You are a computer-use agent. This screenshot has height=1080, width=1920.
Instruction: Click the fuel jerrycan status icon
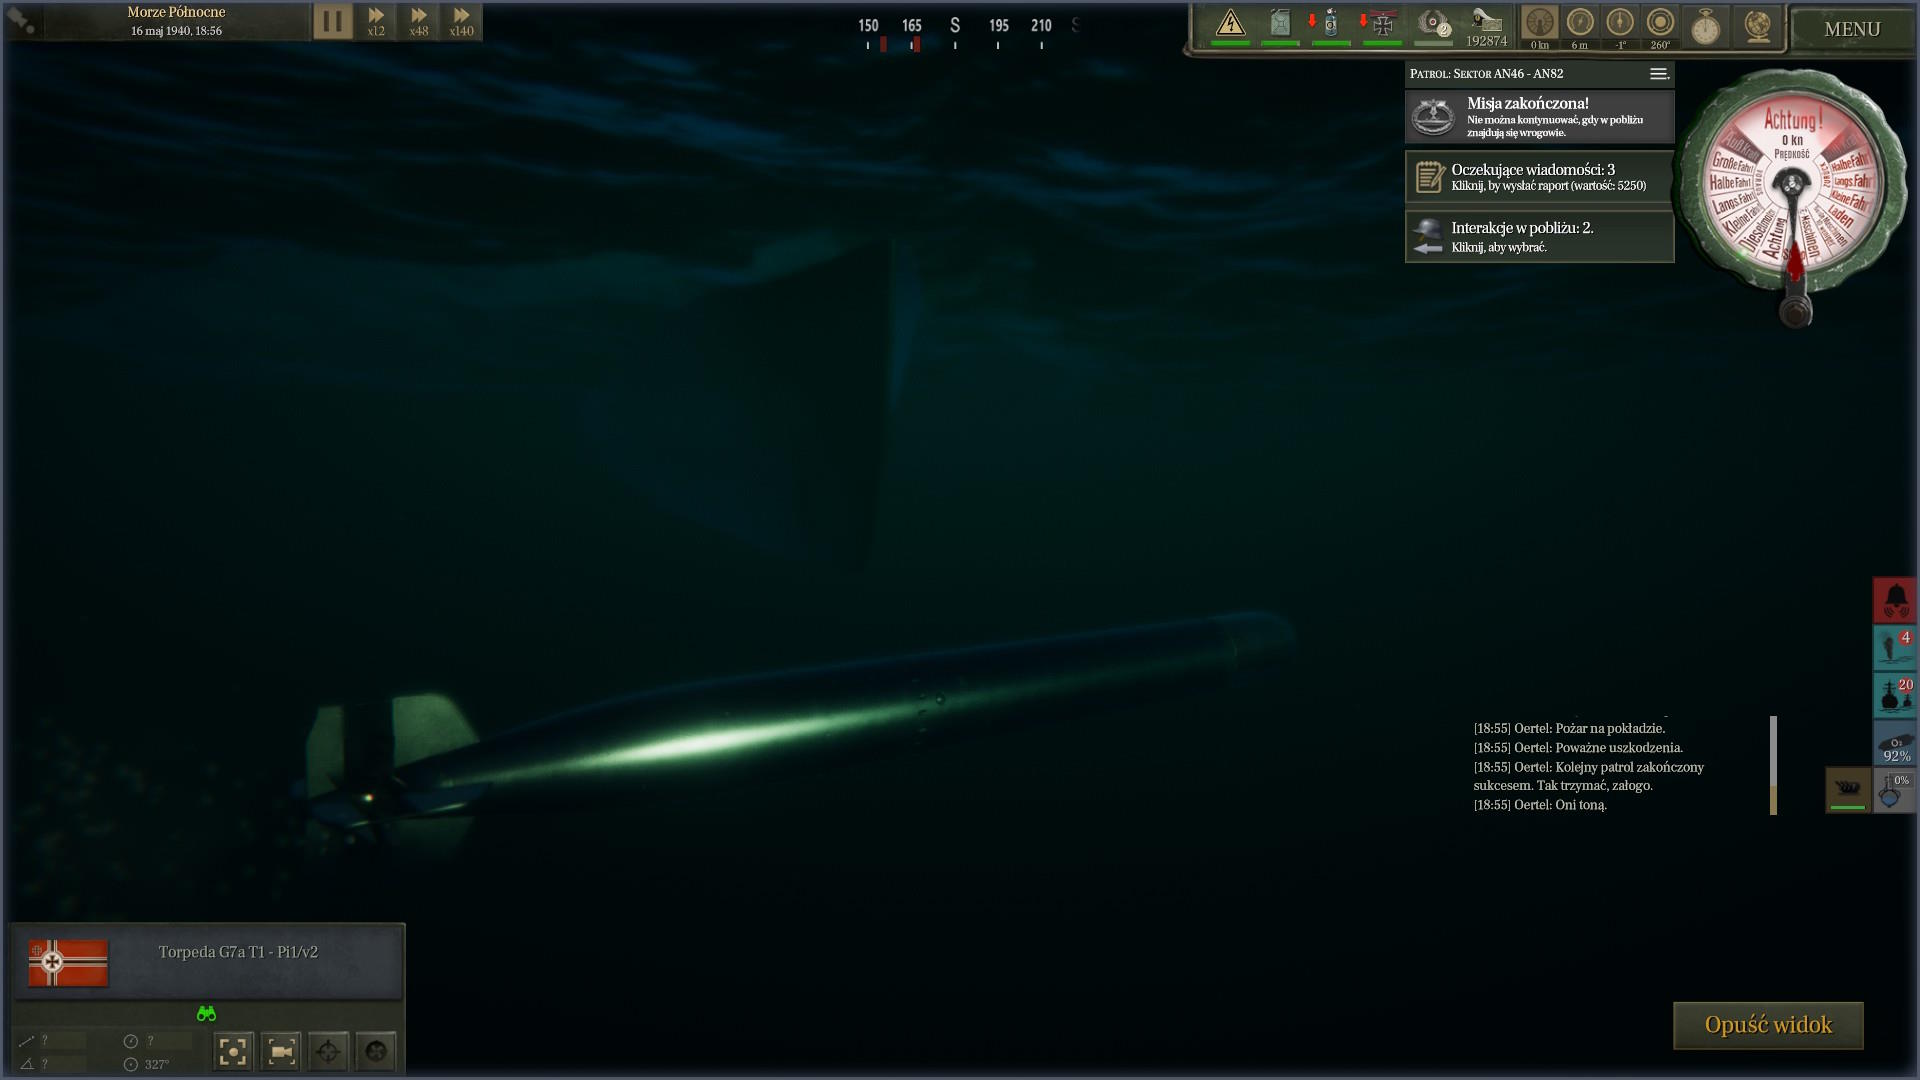pyautogui.click(x=1280, y=23)
